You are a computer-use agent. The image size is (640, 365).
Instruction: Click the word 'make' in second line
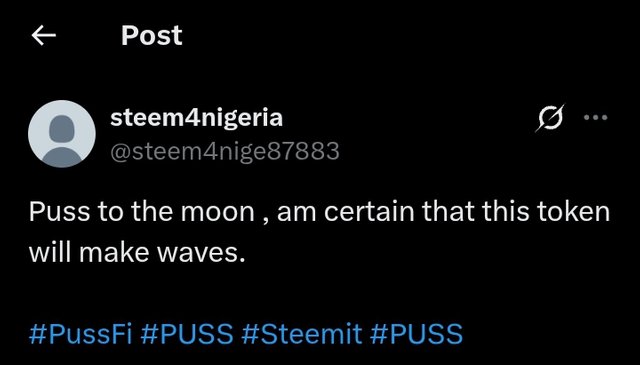point(115,253)
